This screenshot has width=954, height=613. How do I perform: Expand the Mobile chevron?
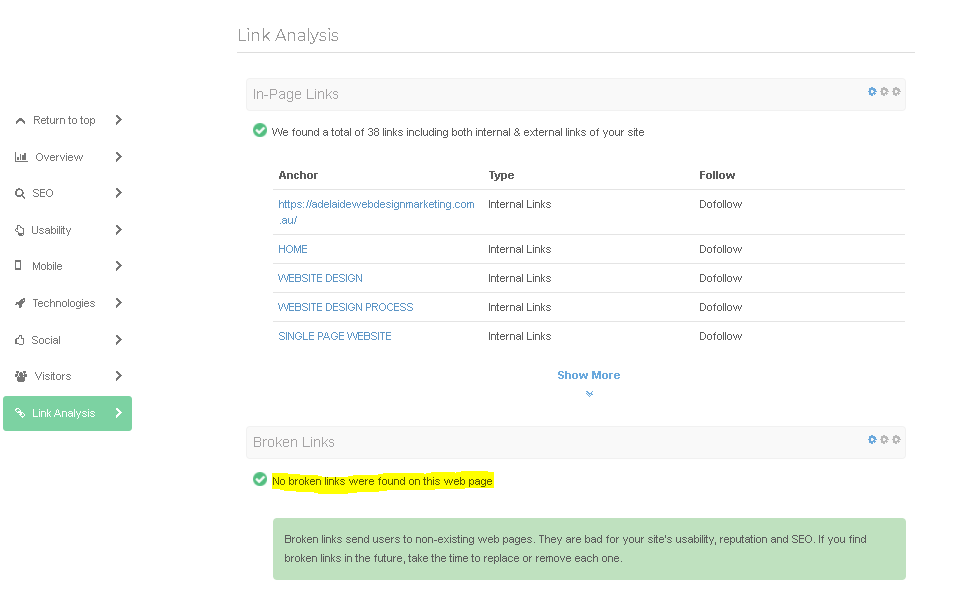pyautogui.click(x=119, y=266)
